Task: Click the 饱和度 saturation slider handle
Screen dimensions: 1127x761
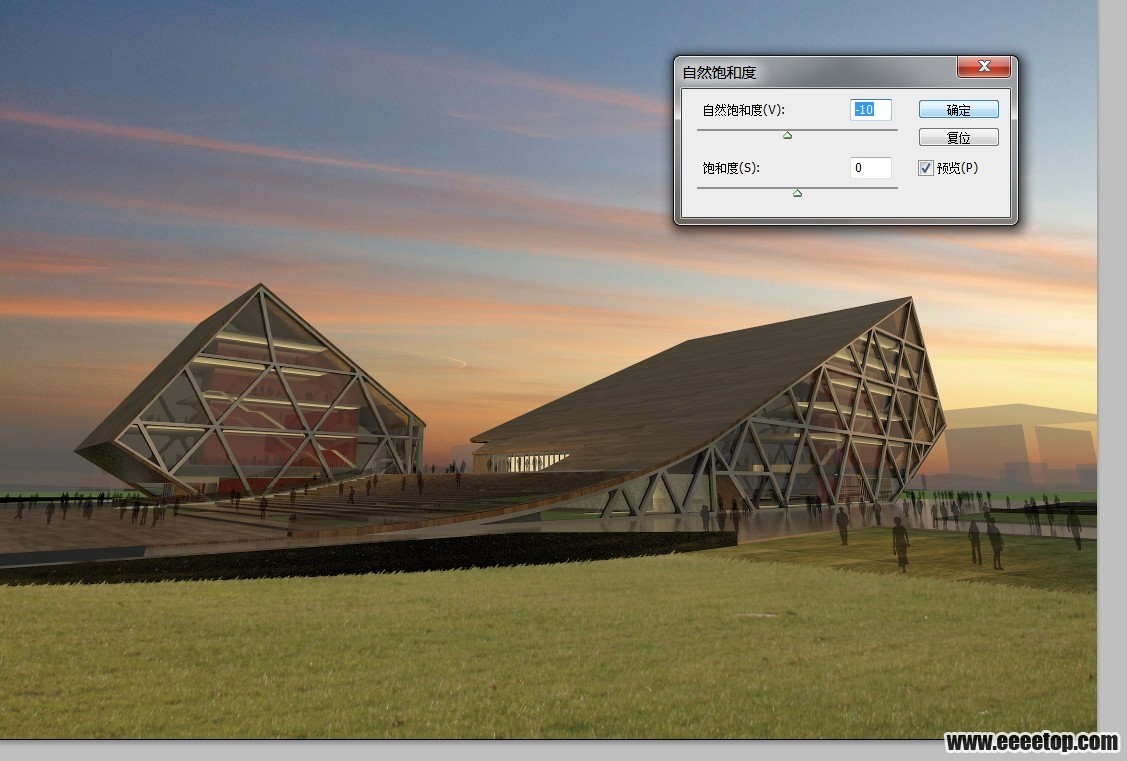Action: pyautogui.click(x=797, y=193)
